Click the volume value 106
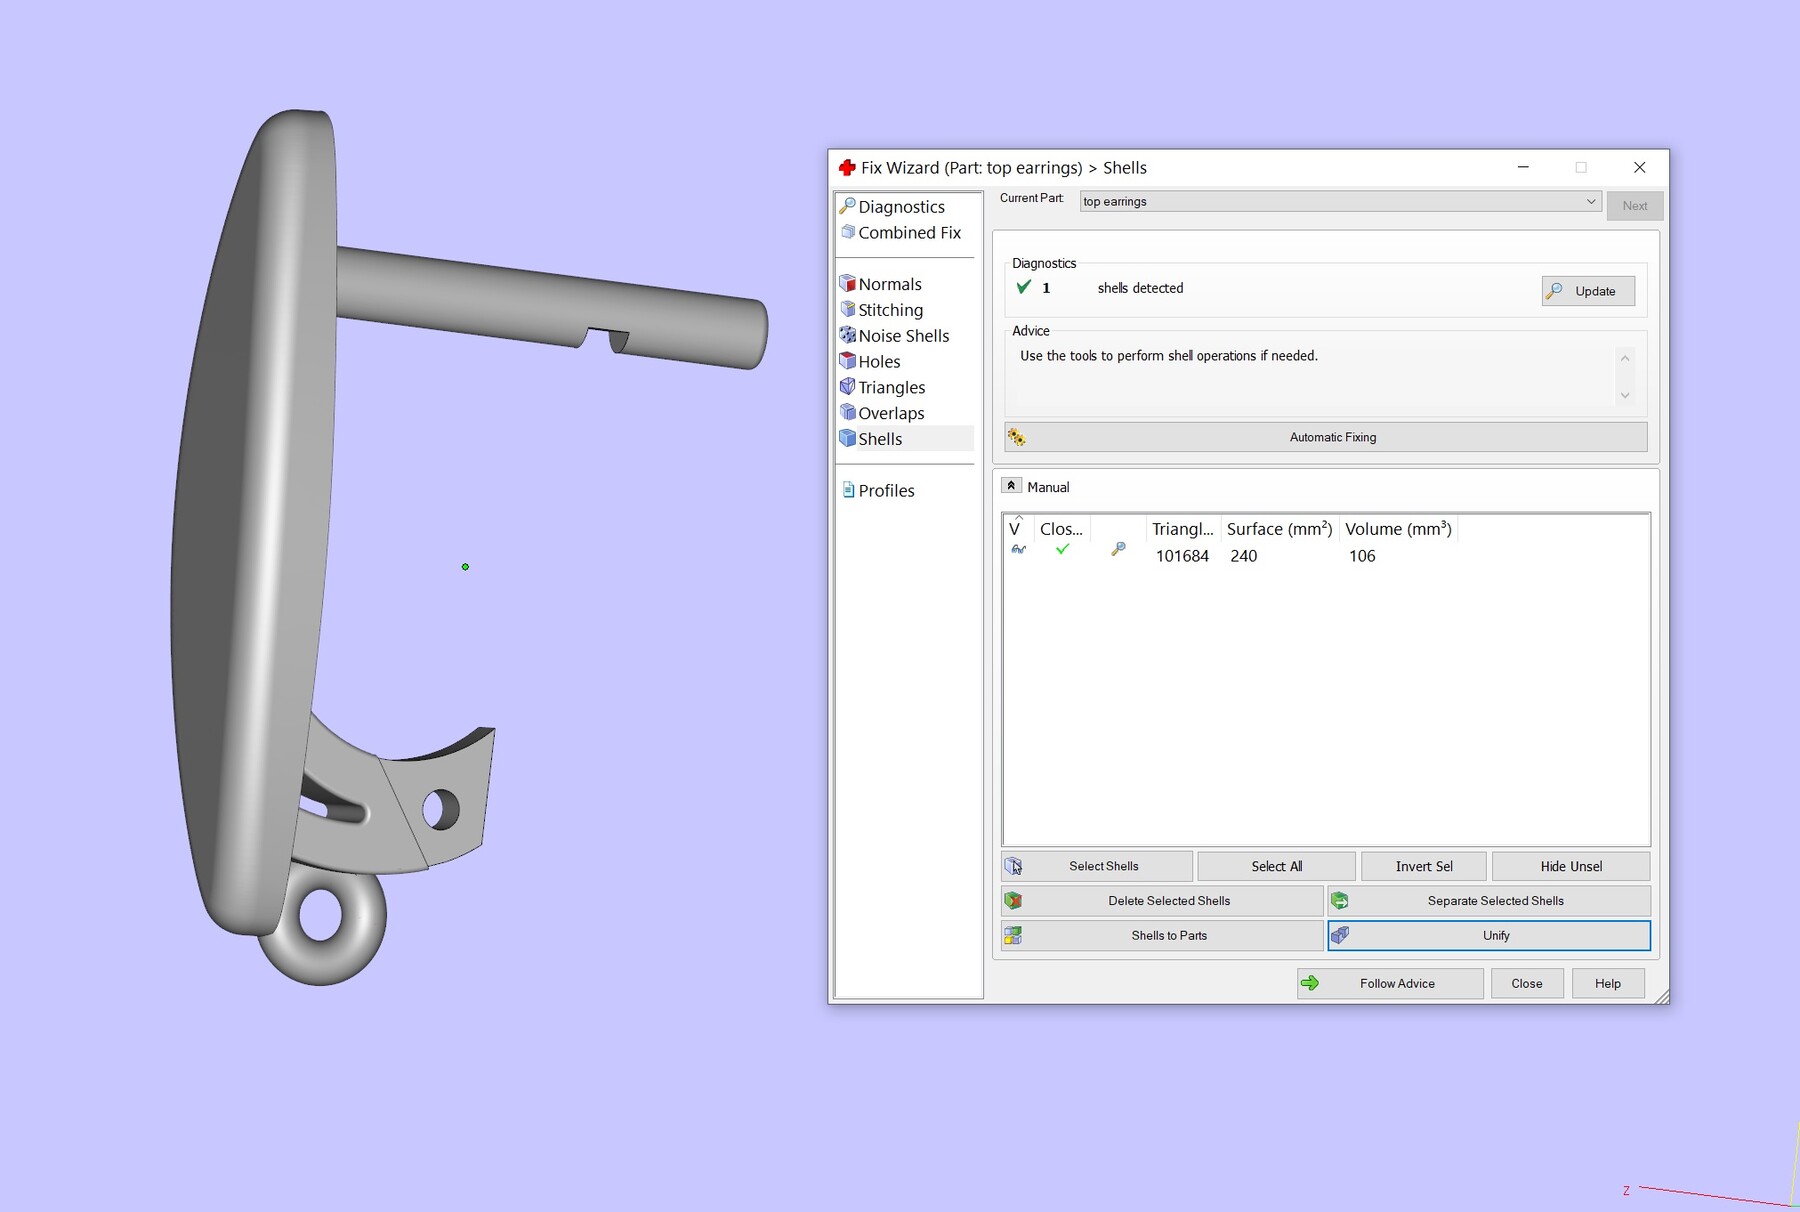 coord(1362,556)
